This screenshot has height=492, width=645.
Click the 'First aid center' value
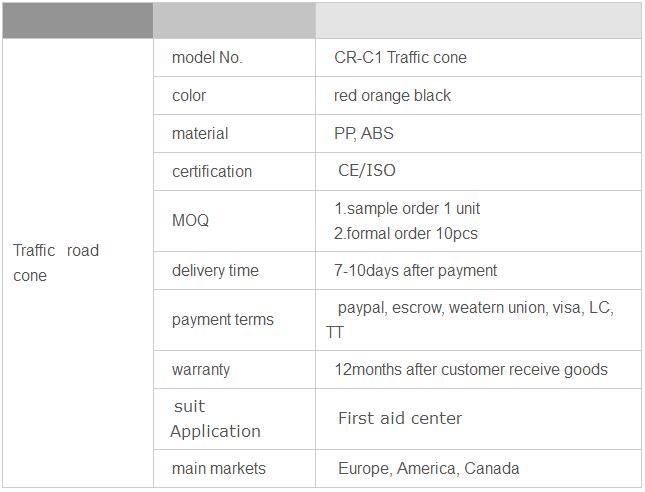(x=400, y=418)
